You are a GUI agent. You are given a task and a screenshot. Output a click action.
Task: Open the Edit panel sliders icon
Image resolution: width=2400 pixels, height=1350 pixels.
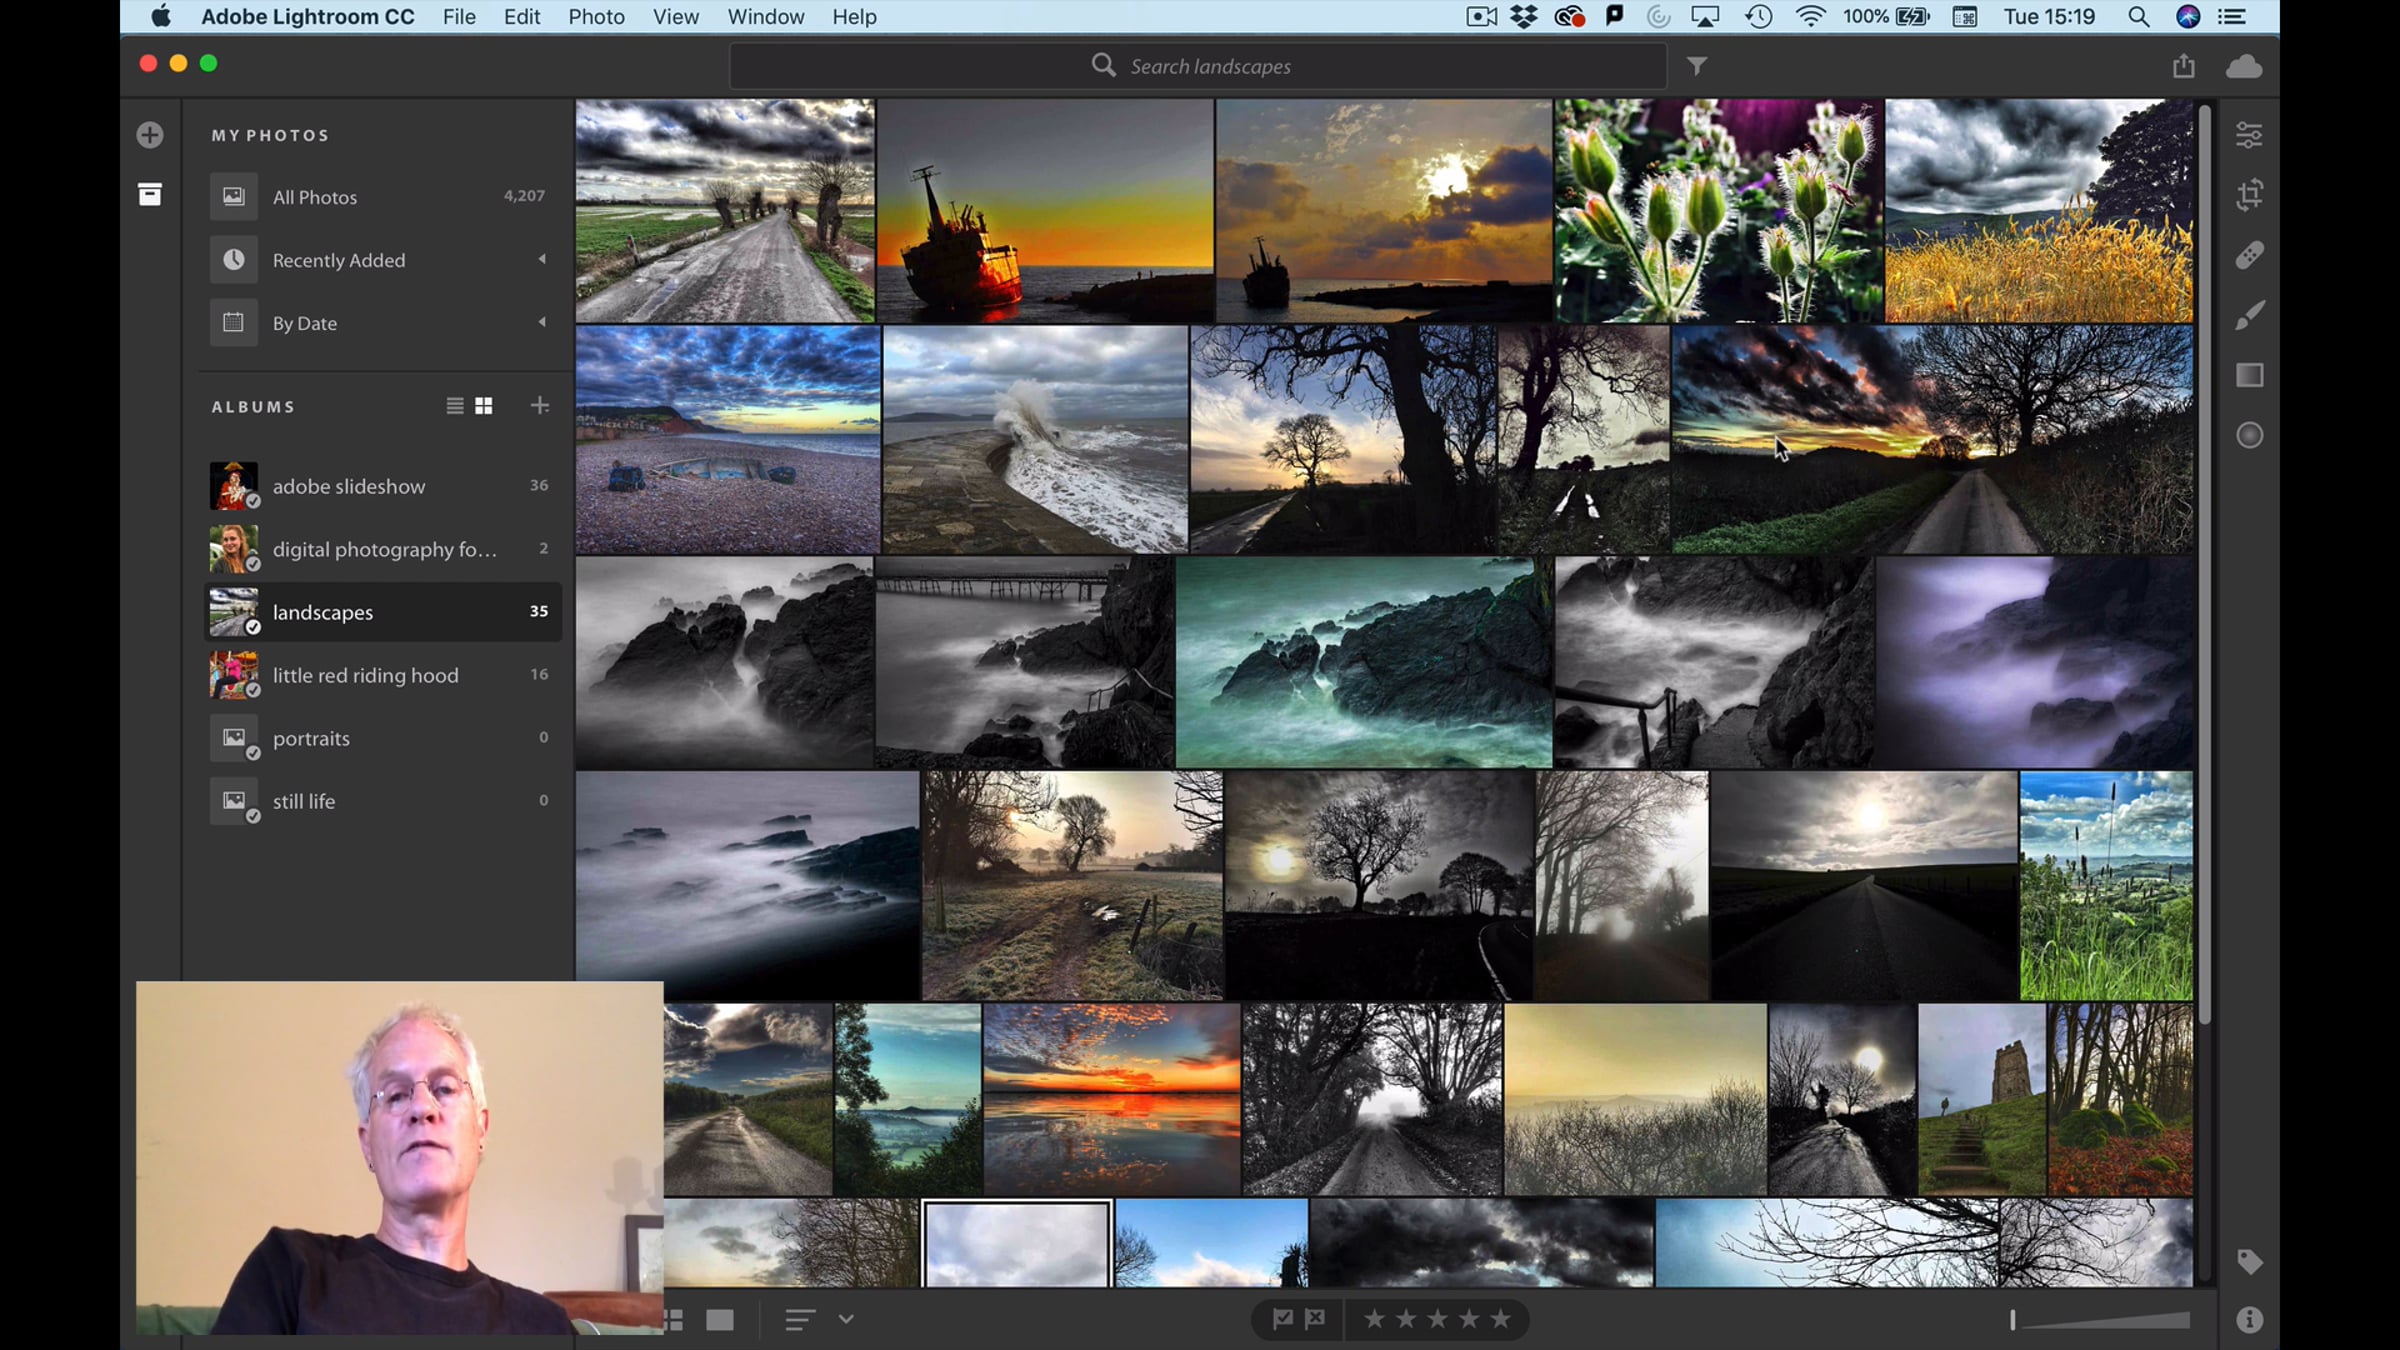click(x=2249, y=135)
